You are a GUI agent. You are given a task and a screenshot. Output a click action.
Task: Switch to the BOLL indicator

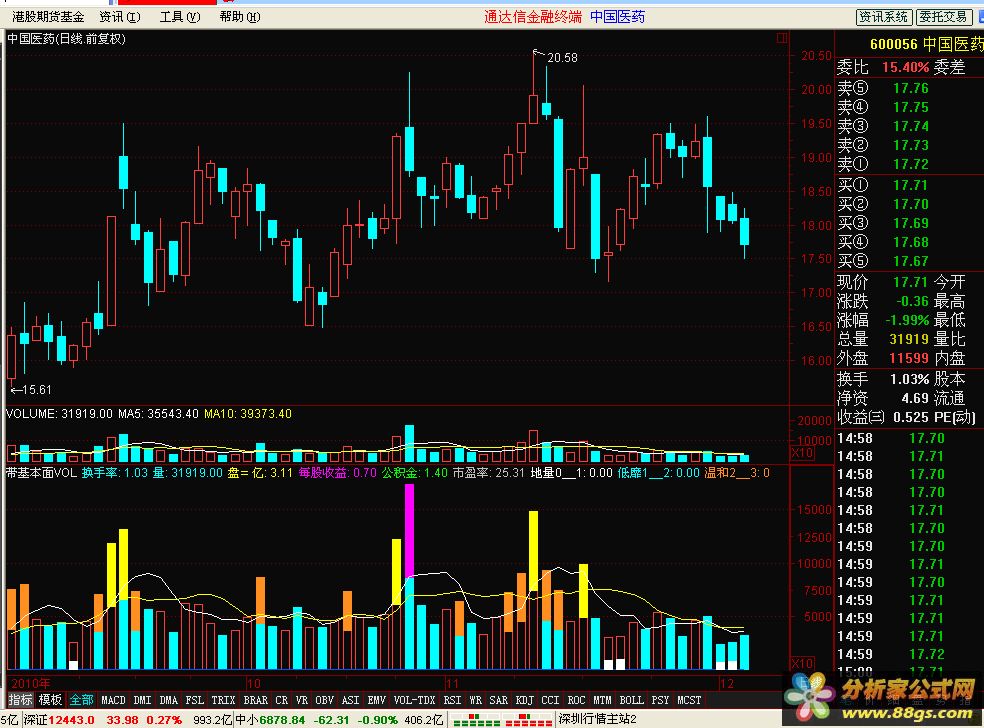pos(631,700)
